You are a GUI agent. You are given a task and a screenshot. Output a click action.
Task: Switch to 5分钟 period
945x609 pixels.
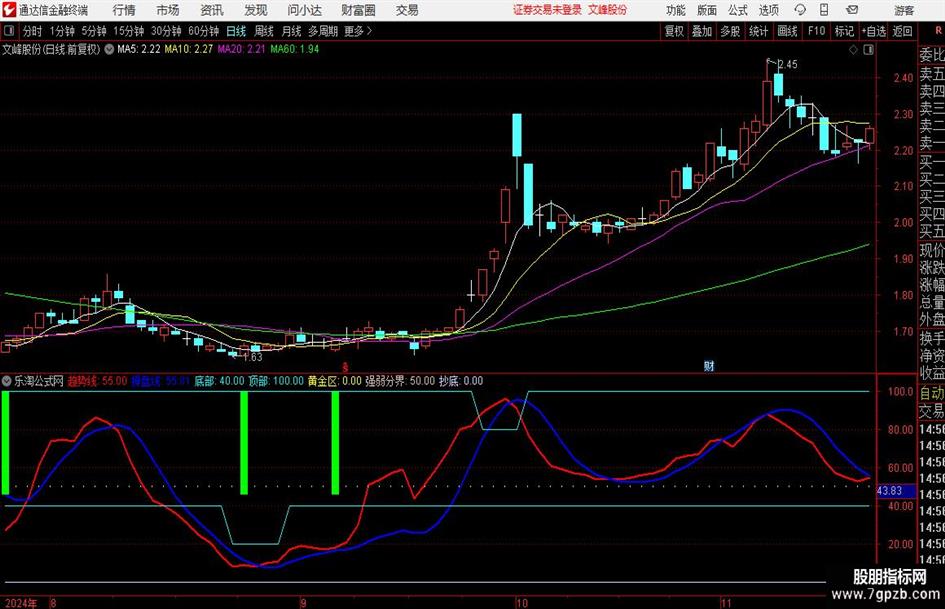click(x=93, y=31)
